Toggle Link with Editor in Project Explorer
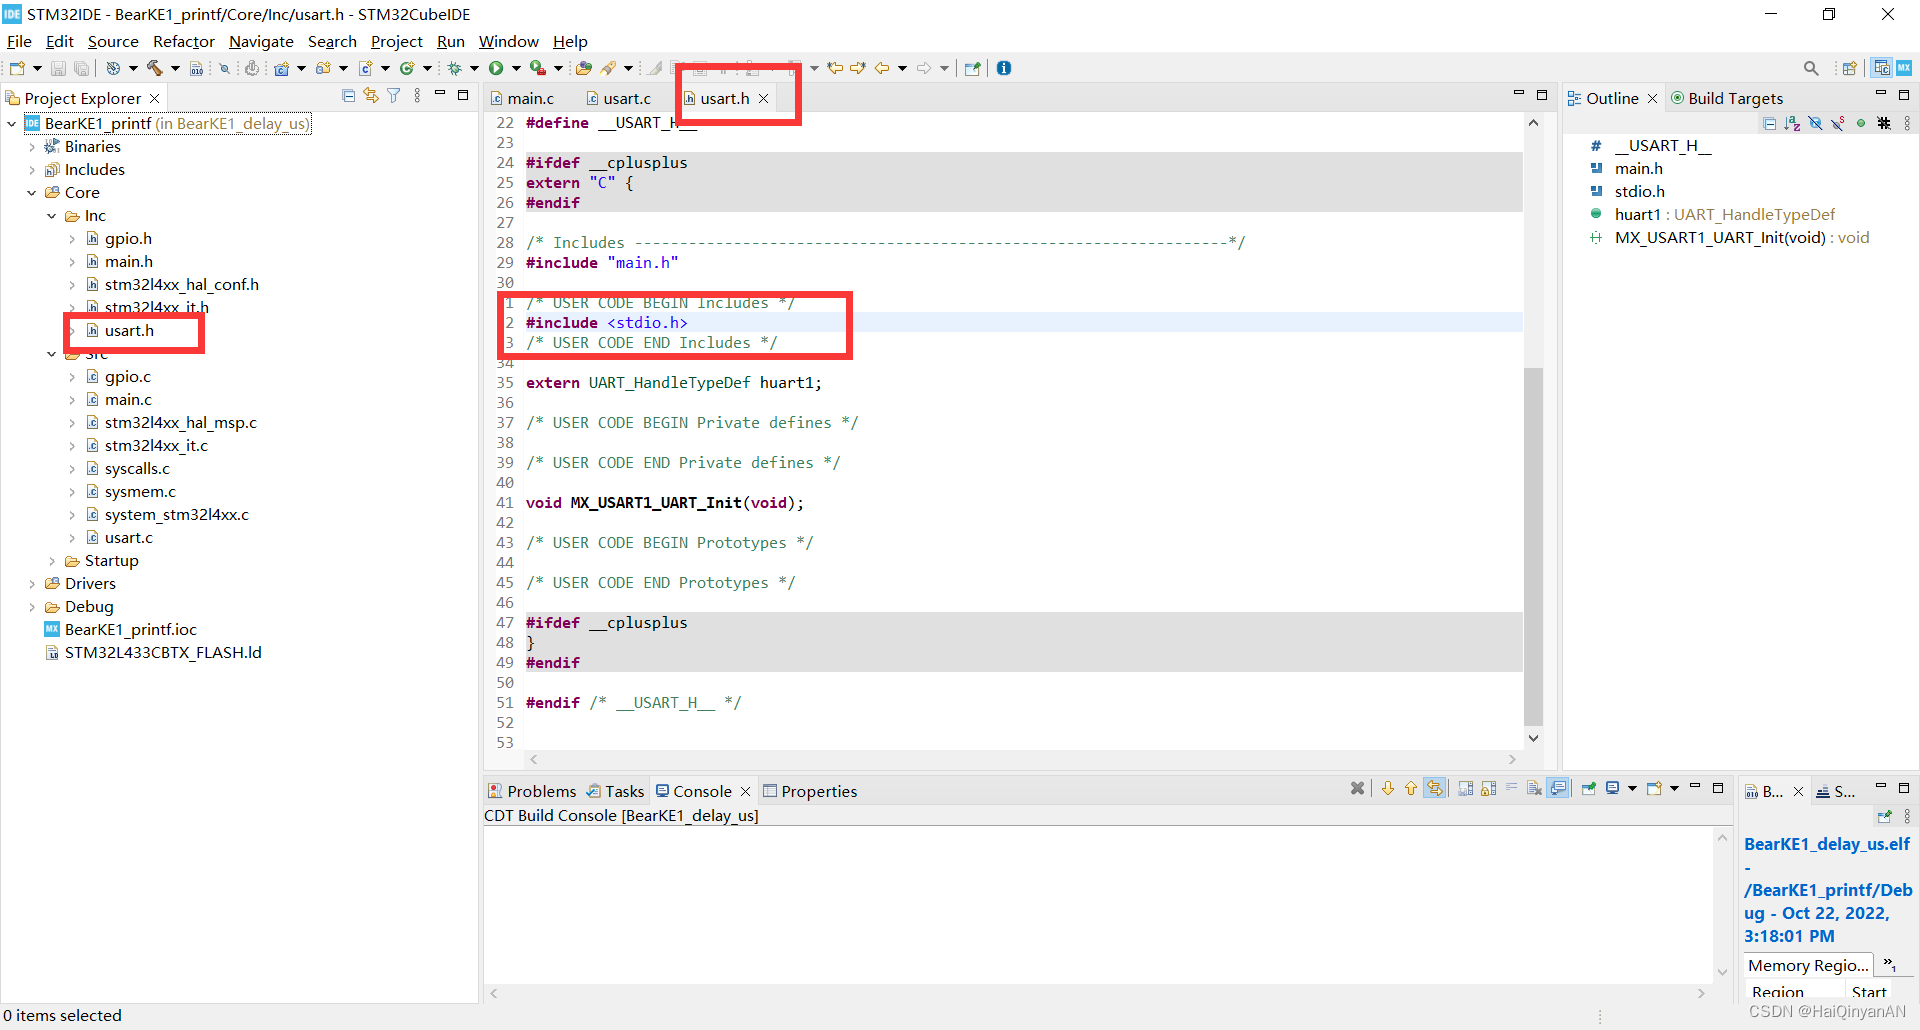Viewport: 1920px width, 1030px height. [x=371, y=96]
